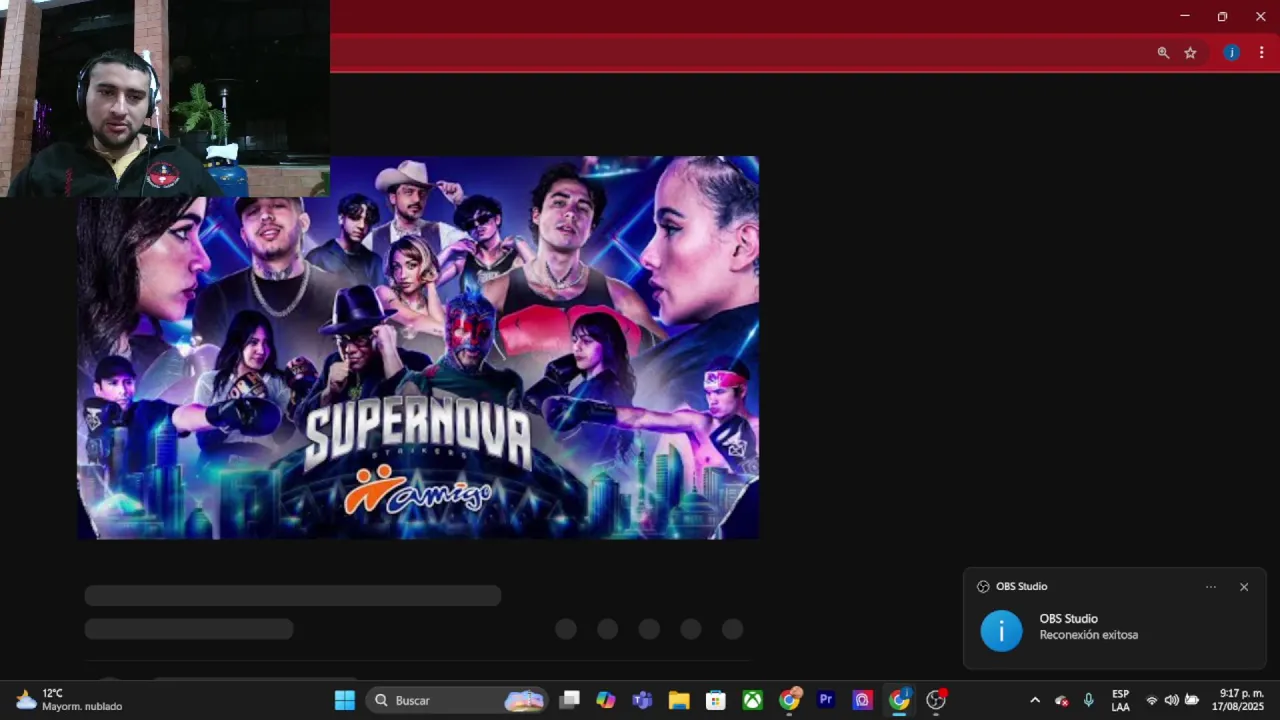Open the Windows Start menu
The width and height of the screenshot is (1280, 720).
[x=345, y=700]
